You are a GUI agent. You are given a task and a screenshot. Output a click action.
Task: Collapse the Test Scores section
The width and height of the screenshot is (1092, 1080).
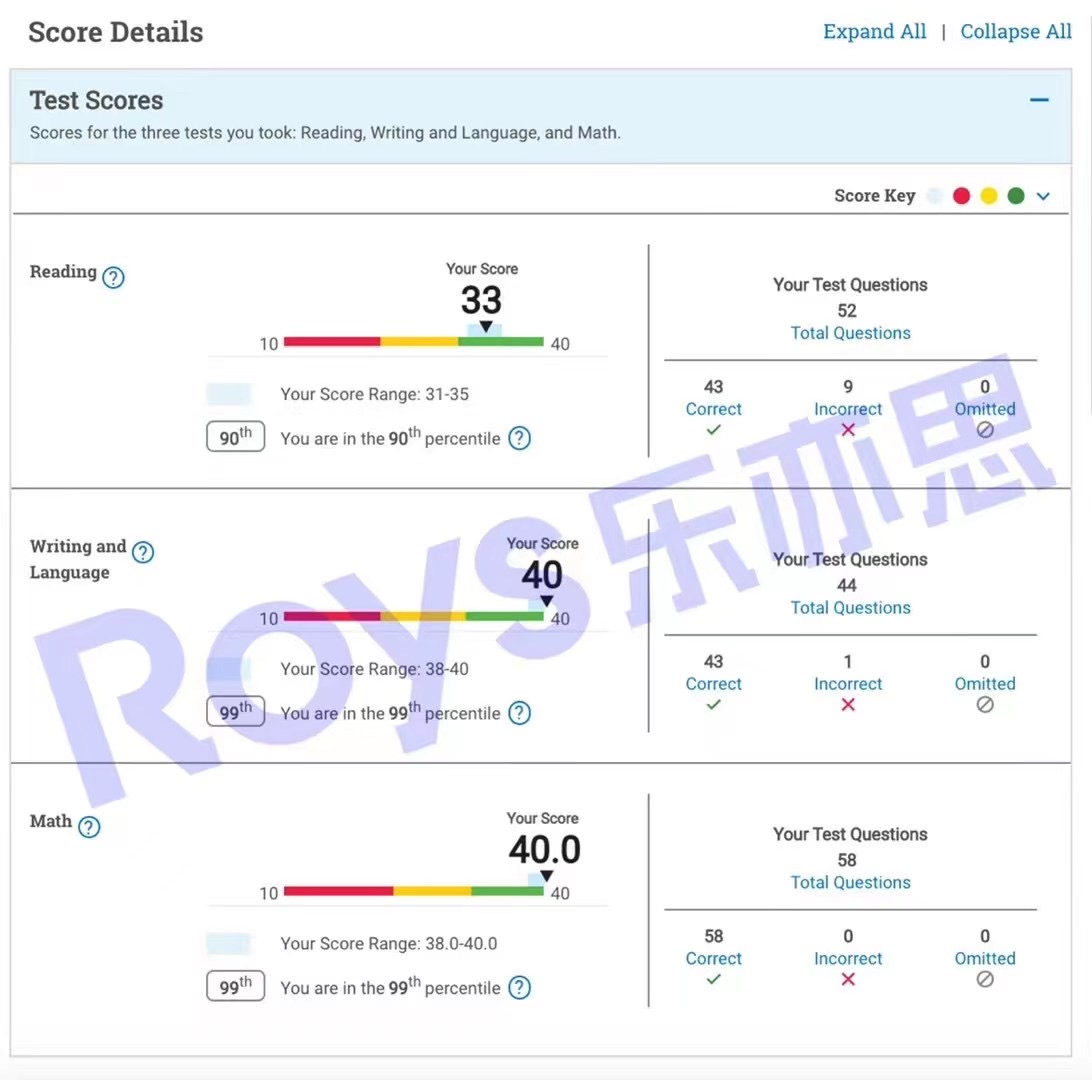point(1040,100)
